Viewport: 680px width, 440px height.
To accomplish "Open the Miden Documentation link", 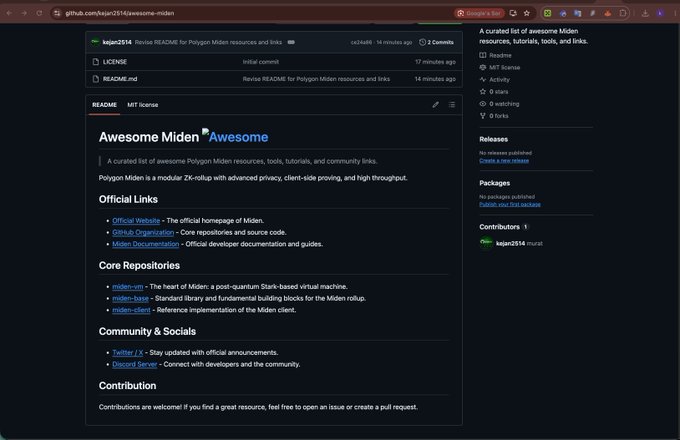I will tap(146, 244).
